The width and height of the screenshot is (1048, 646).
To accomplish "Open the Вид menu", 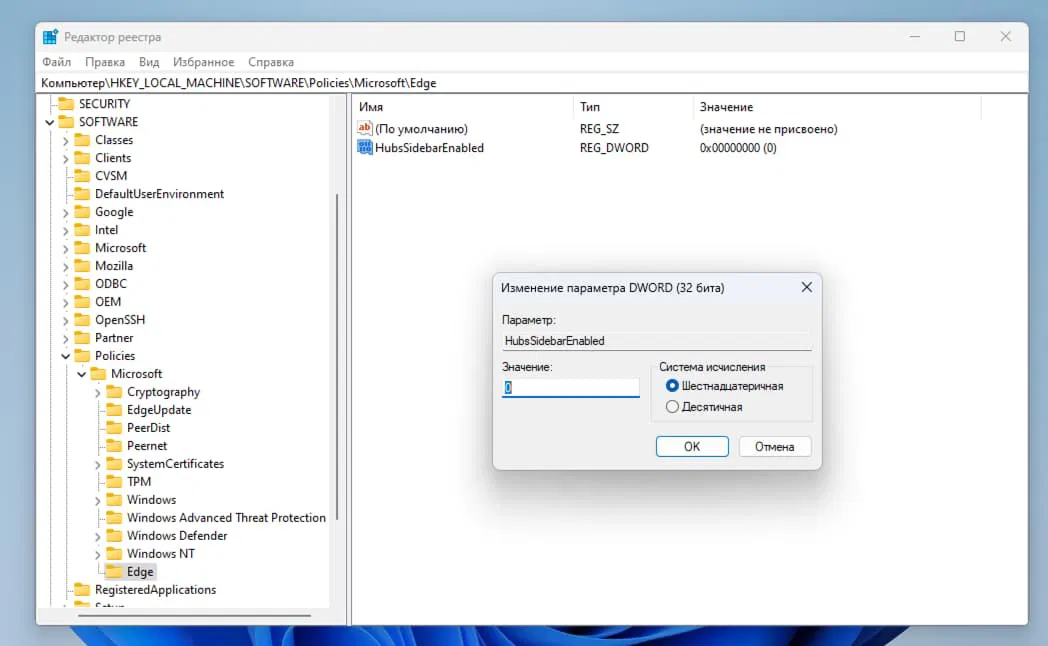I will (149, 62).
